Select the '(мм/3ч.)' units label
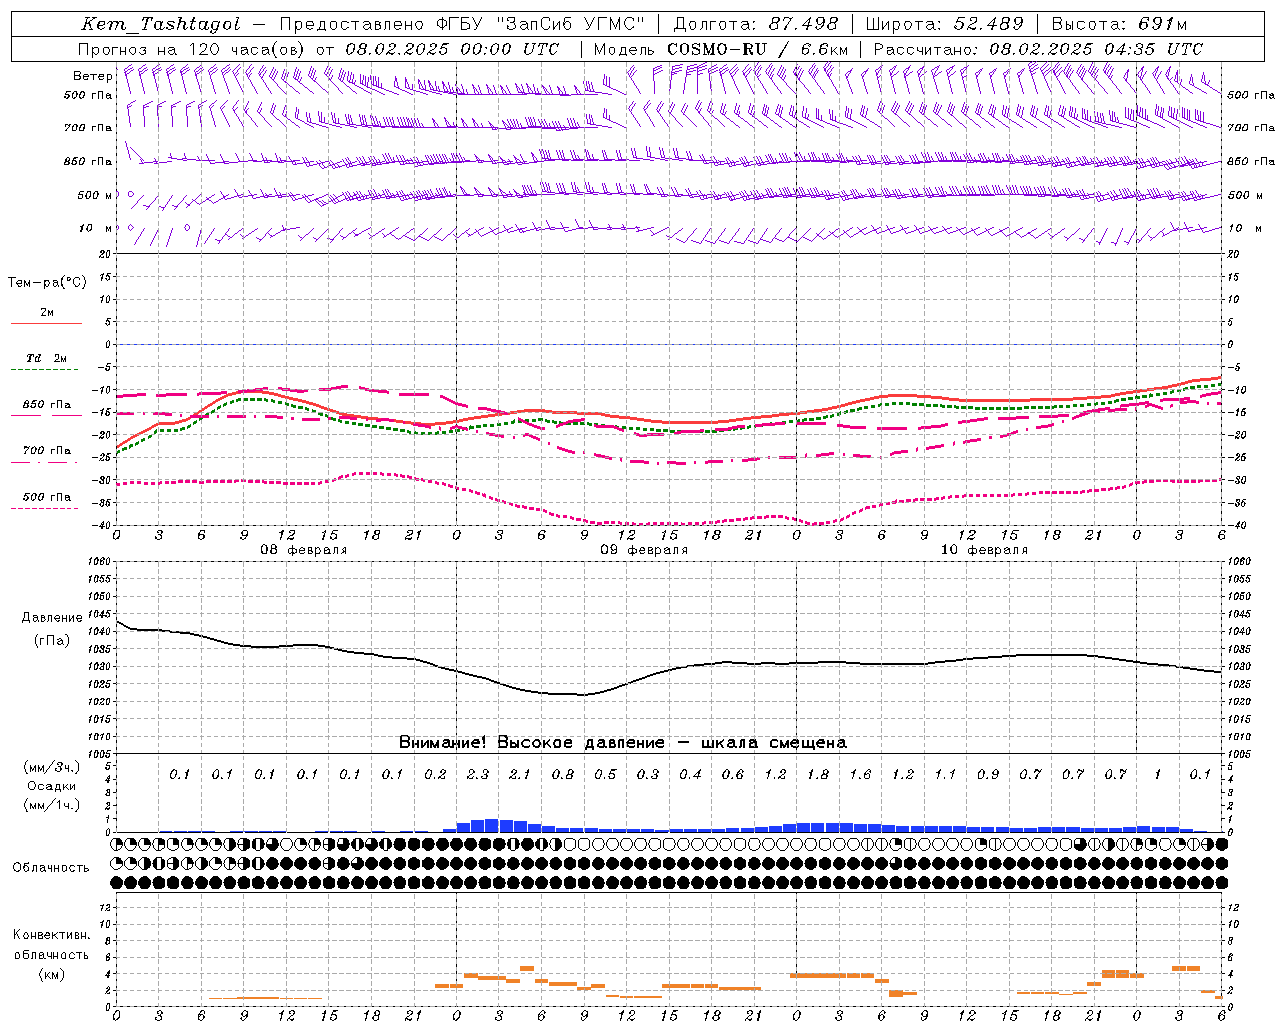 click(x=52, y=767)
